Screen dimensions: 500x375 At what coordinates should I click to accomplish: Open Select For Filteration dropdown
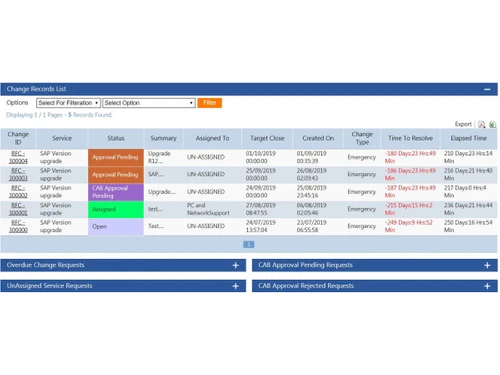click(x=68, y=103)
